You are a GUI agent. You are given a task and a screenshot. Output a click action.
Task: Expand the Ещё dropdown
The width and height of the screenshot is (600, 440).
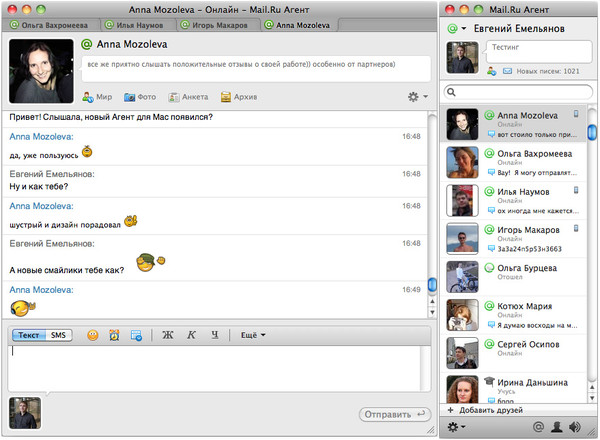click(x=253, y=335)
